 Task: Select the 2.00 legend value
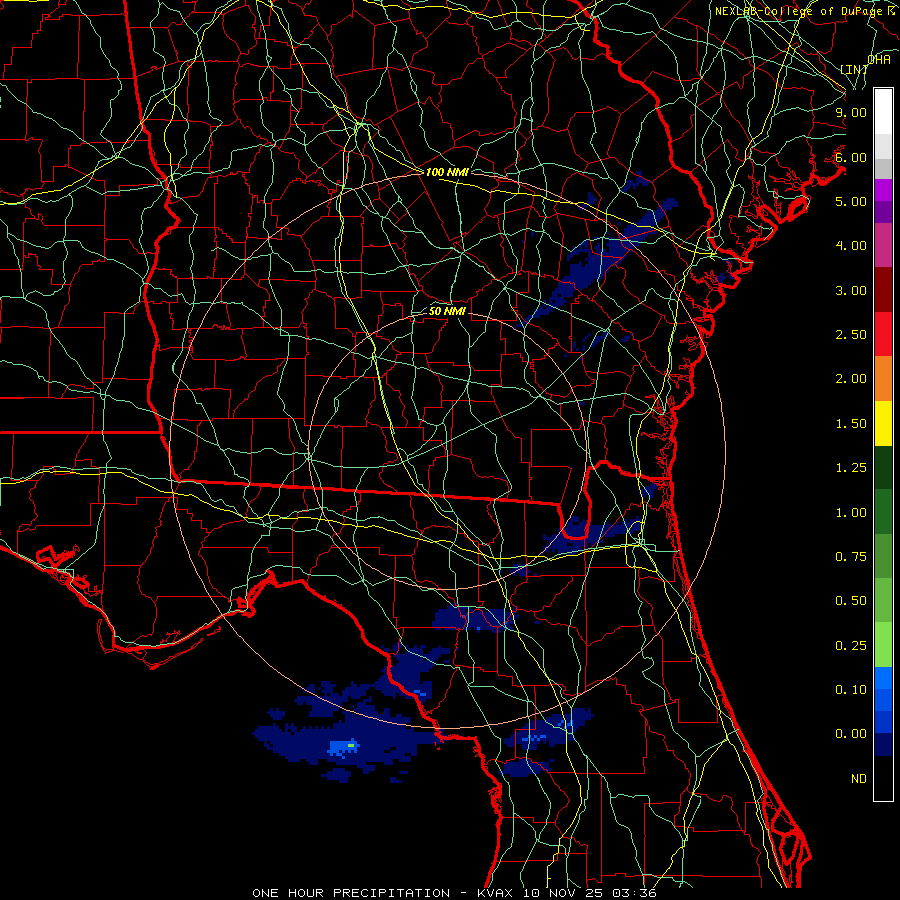point(851,379)
